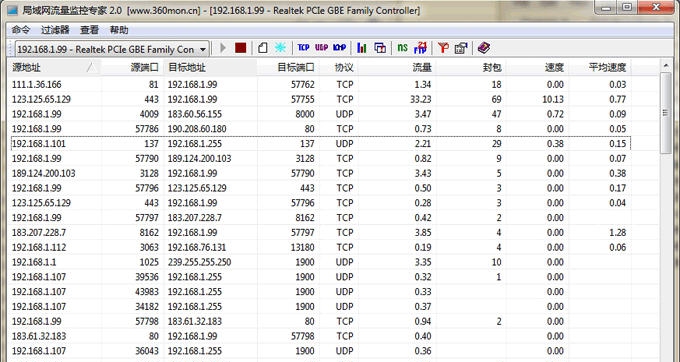Screen dimensions: 680x362
Task: Open the purple help book icon
Action: [x=484, y=48]
